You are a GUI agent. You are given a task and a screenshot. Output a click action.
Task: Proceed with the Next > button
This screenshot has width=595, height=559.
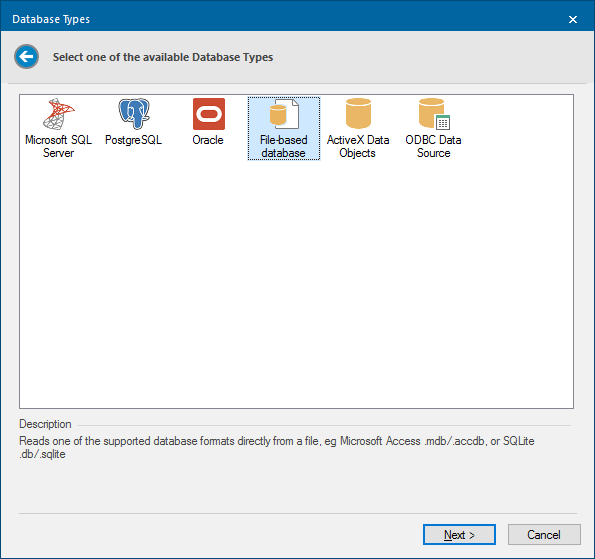(x=459, y=535)
